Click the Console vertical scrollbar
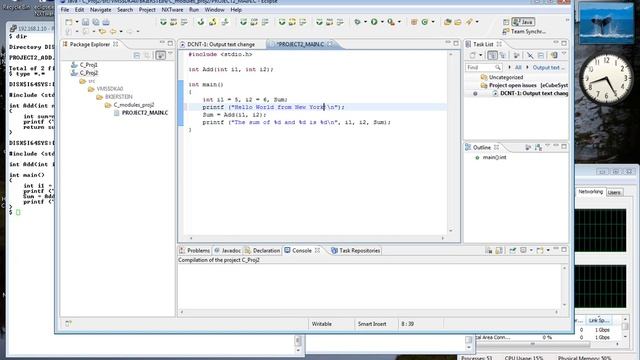Screen dimensions: 640x360 (x=564, y=286)
